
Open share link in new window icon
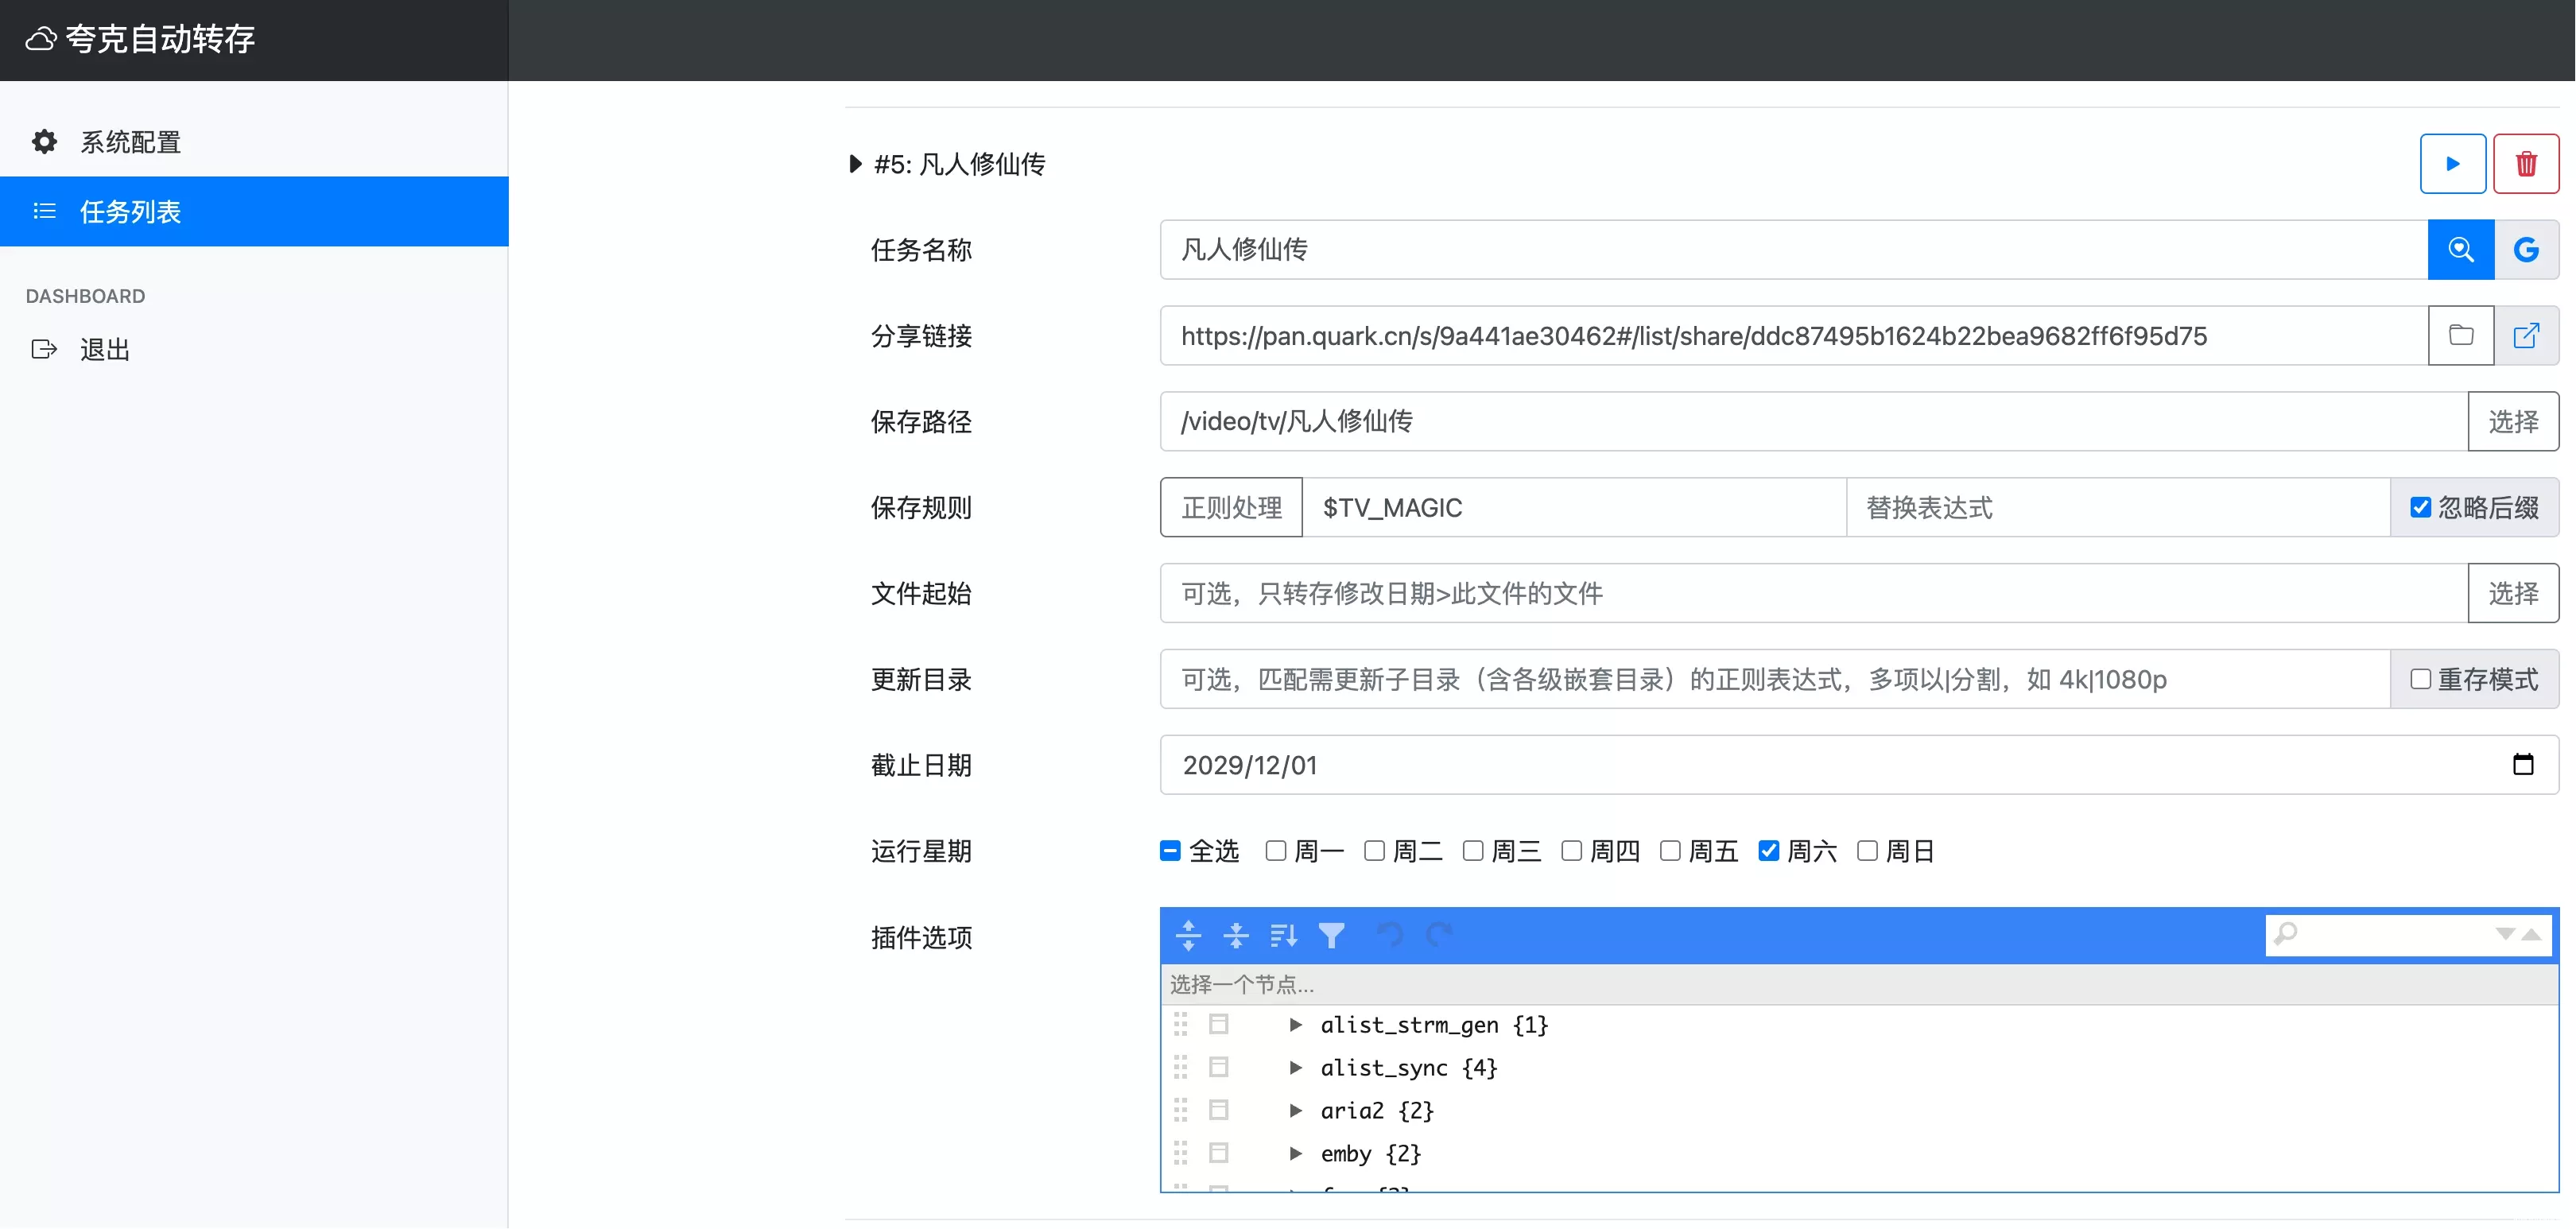(x=2526, y=335)
